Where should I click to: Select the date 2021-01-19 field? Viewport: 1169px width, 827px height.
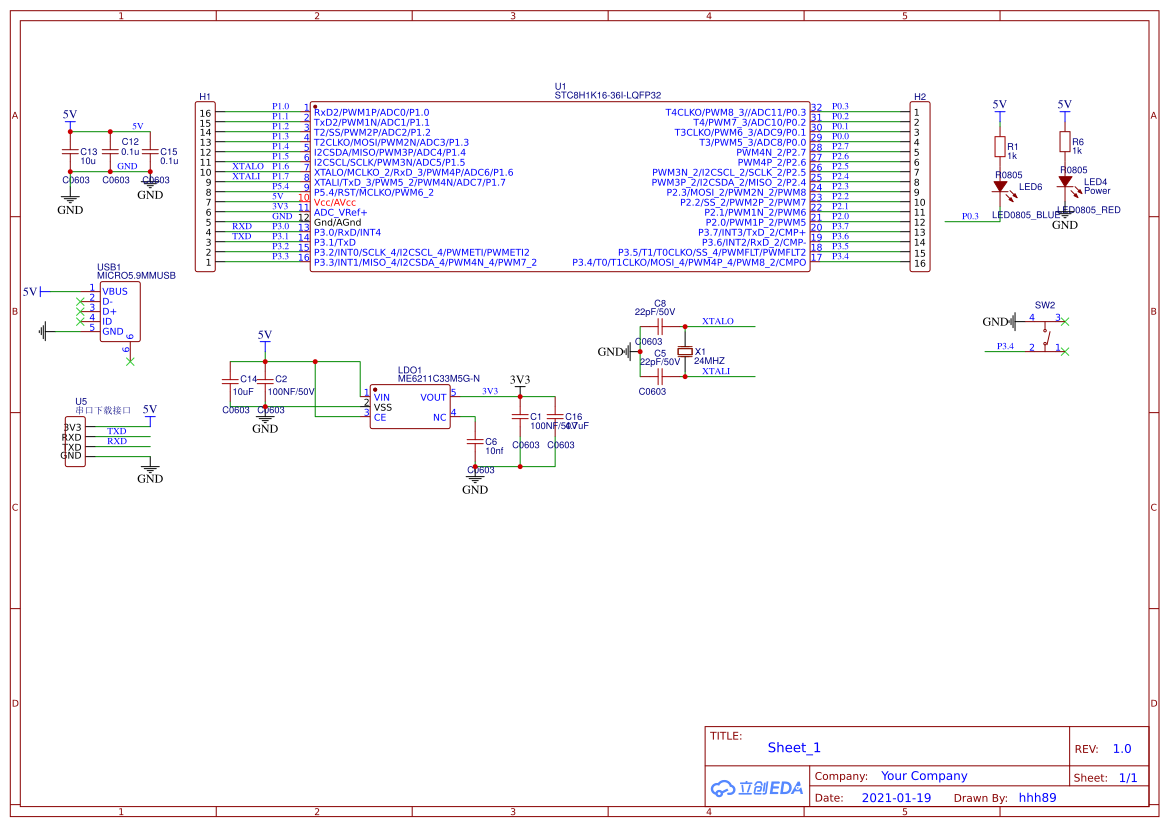896,798
